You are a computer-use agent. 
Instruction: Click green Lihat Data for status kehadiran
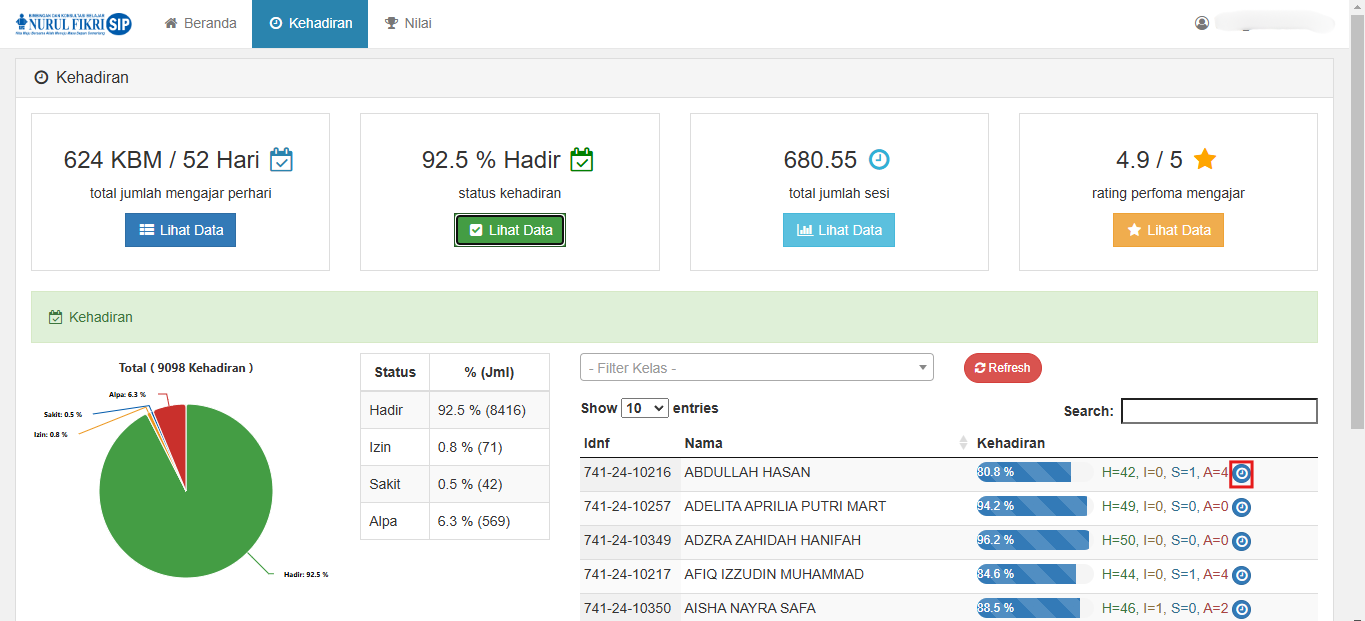[x=510, y=230]
